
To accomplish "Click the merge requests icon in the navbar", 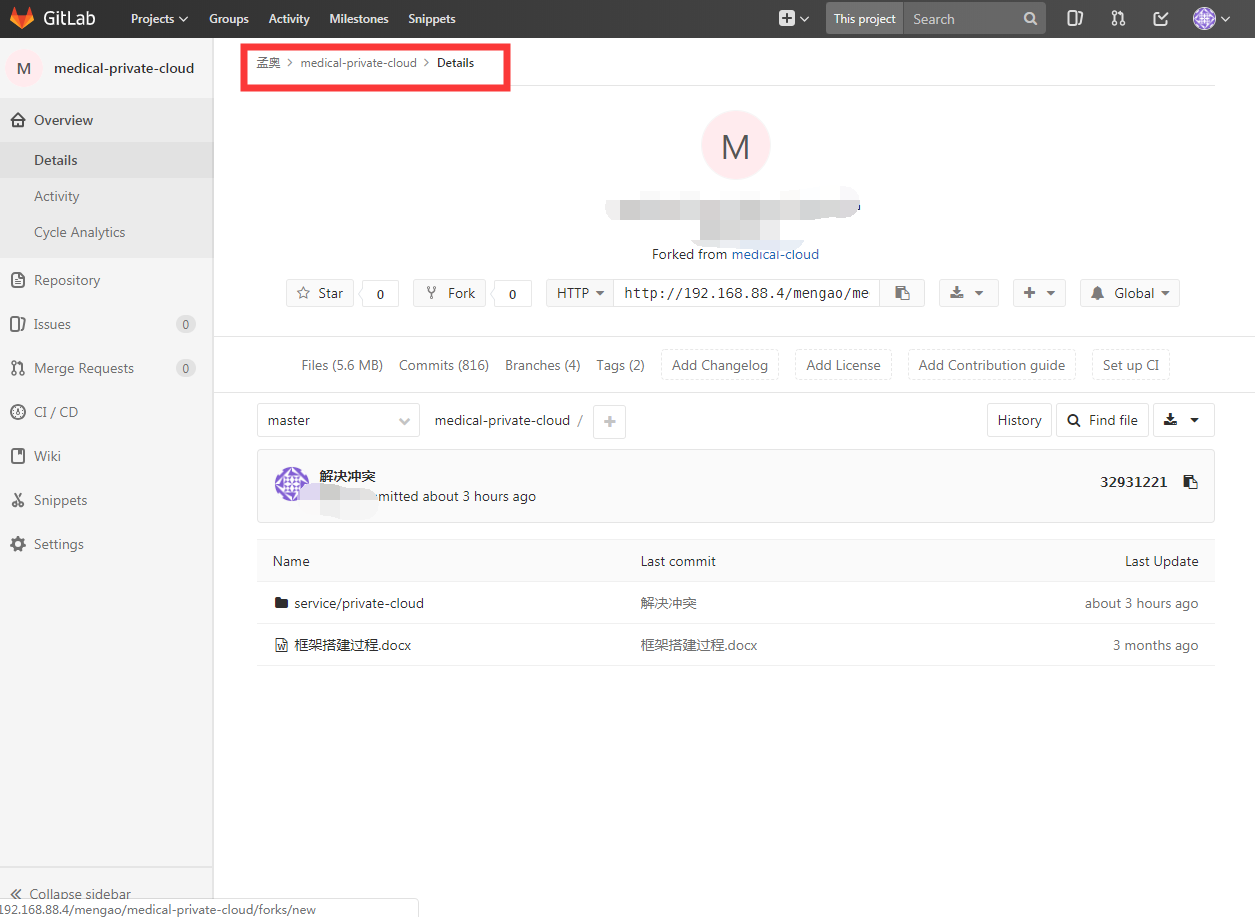I will coord(1117,18).
